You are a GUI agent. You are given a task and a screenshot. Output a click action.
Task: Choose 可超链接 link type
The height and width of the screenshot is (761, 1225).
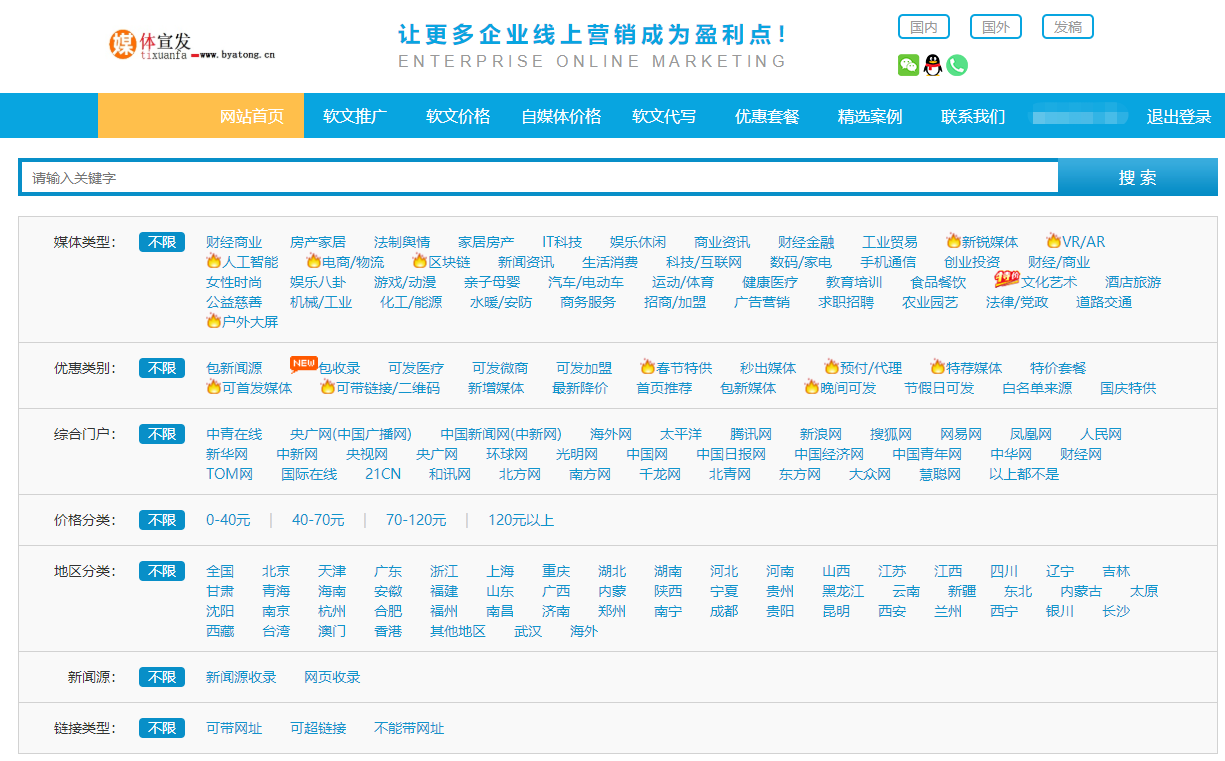click(x=318, y=728)
